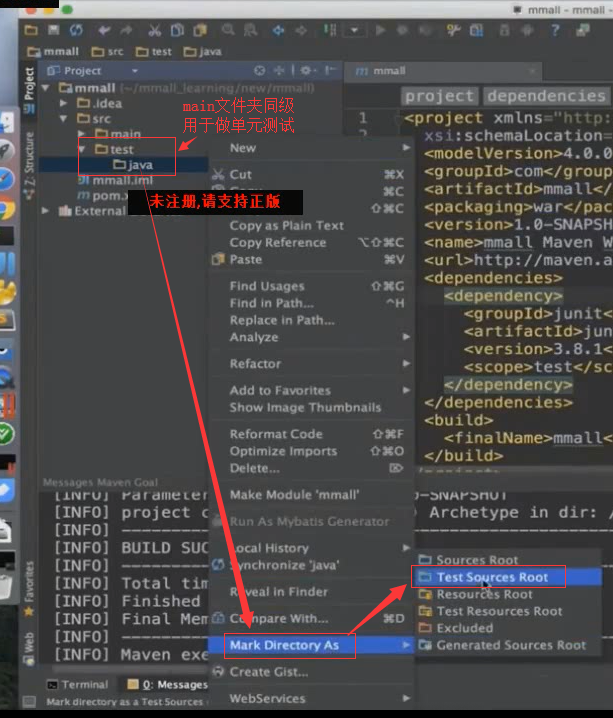Choose Find Usages from context menu
This screenshot has height=718, width=613.
pos(311,286)
